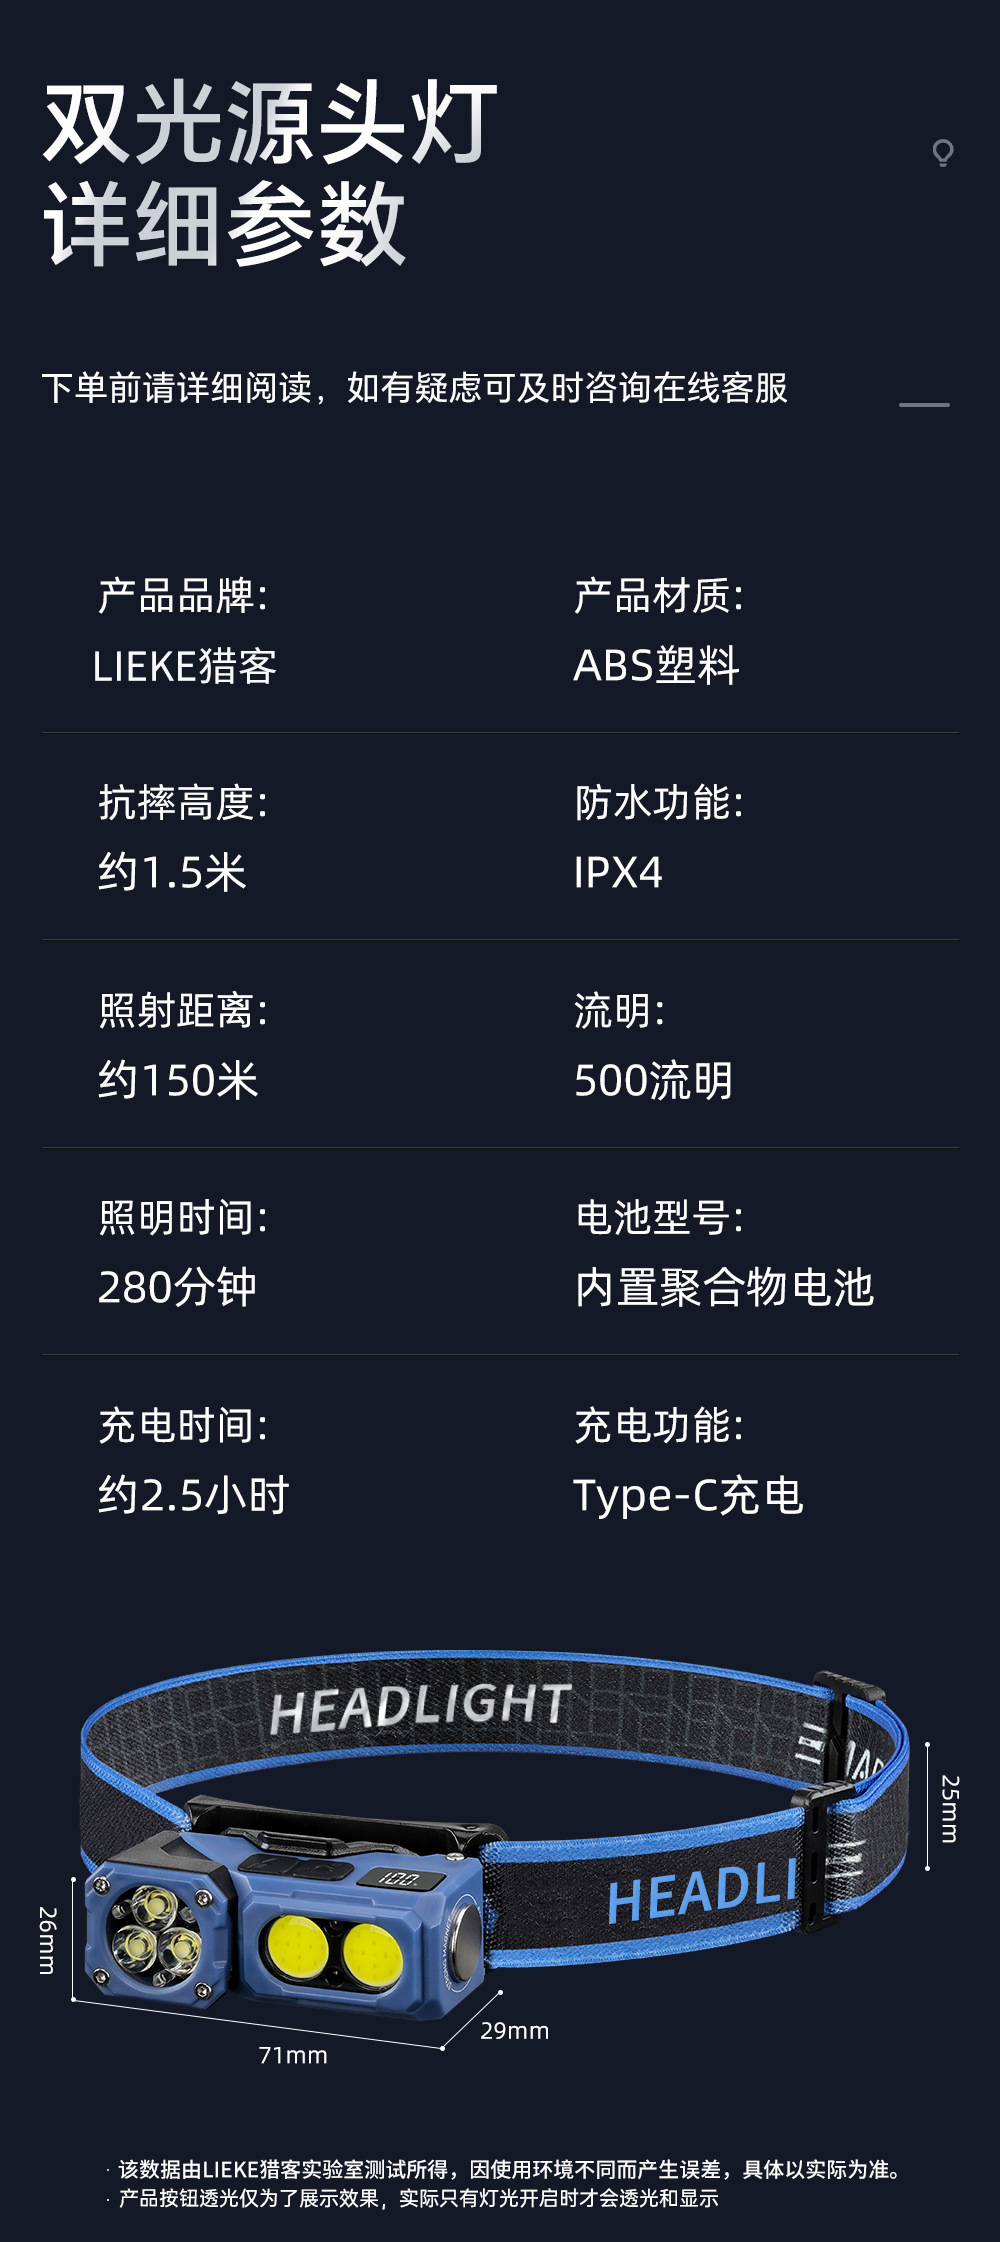This screenshot has height=2242, width=1000.
Task: Click the round metal end cap on the headlamp
Action: coord(465,1929)
